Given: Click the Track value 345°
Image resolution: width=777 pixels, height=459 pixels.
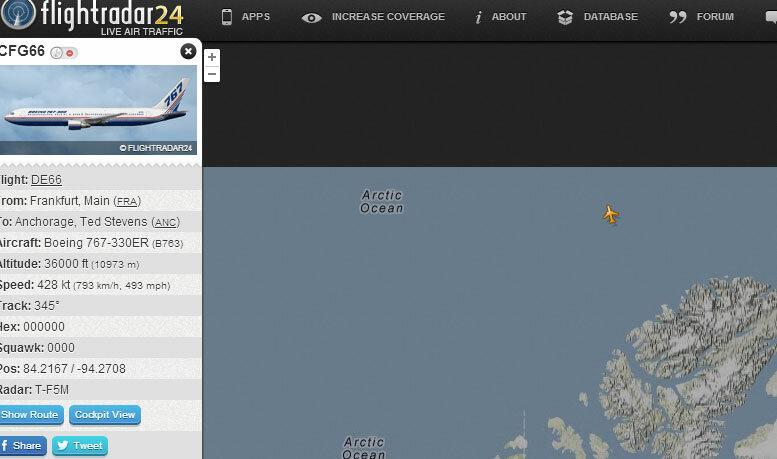Looking at the screenshot, I should pos(47,306).
